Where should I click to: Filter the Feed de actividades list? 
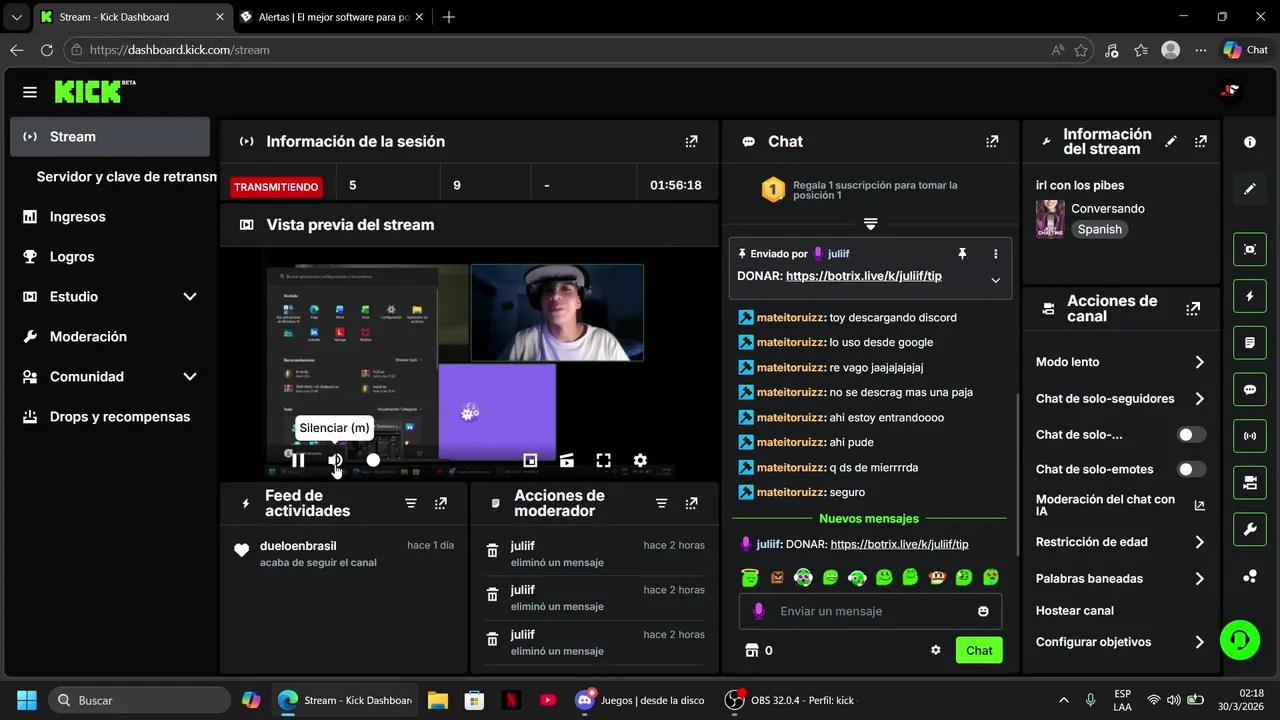coord(411,503)
